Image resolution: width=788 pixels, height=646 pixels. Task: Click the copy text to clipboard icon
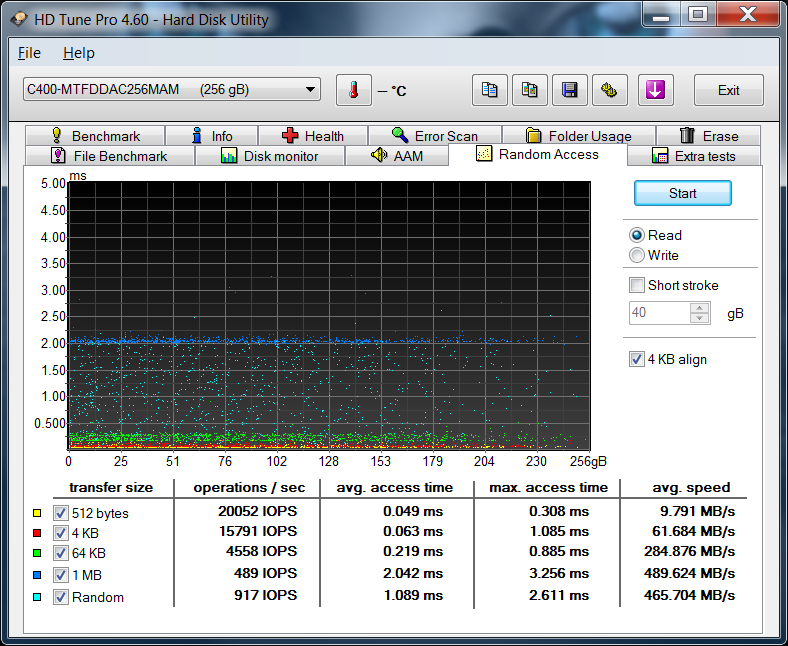click(x=490, y=90)
